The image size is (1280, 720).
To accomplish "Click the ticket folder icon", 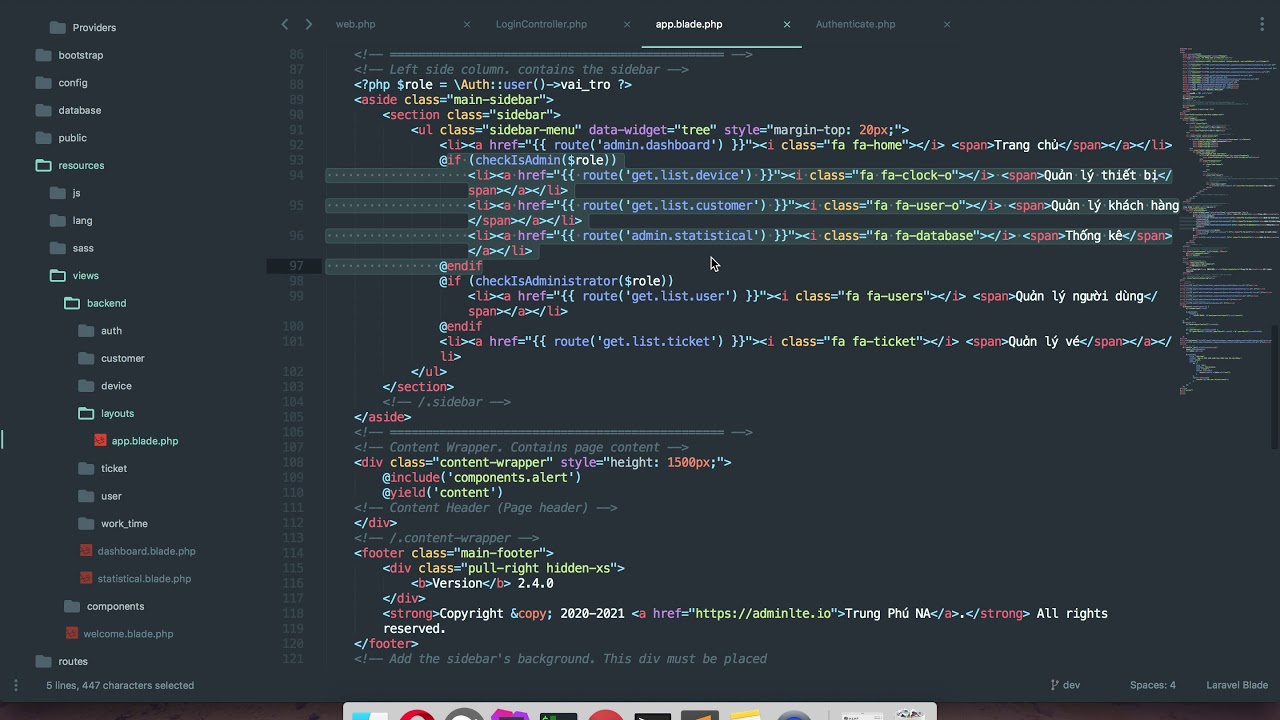I will [x=85, y=468].
